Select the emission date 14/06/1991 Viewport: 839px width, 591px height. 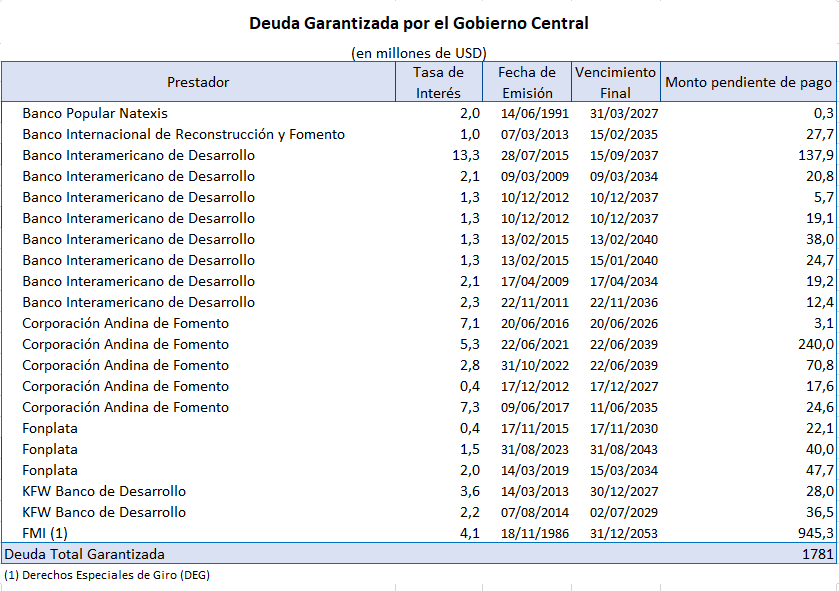(x=535, y=113)
